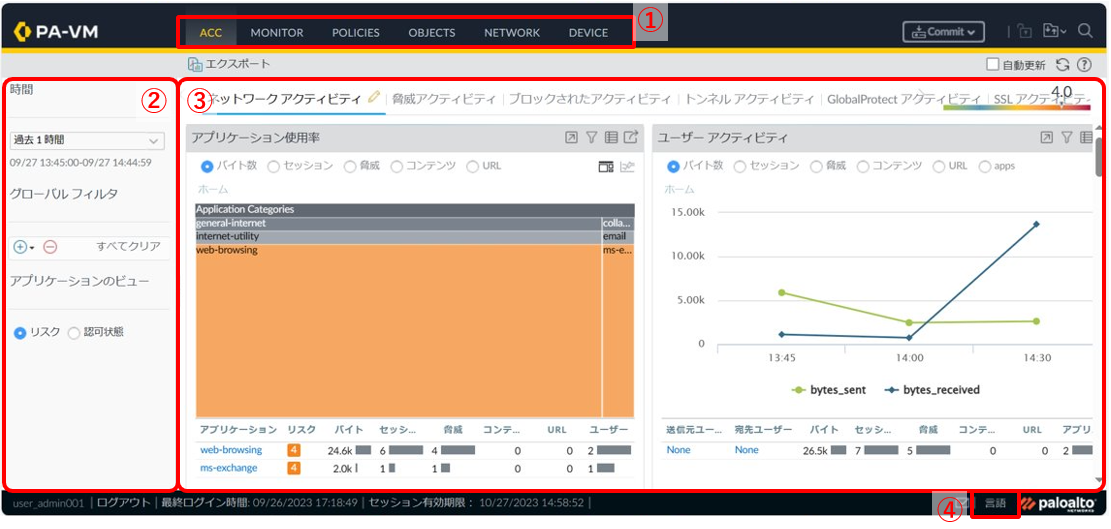Remove global filter with red minus icon
1111x529 pixels.
(50, 246)
